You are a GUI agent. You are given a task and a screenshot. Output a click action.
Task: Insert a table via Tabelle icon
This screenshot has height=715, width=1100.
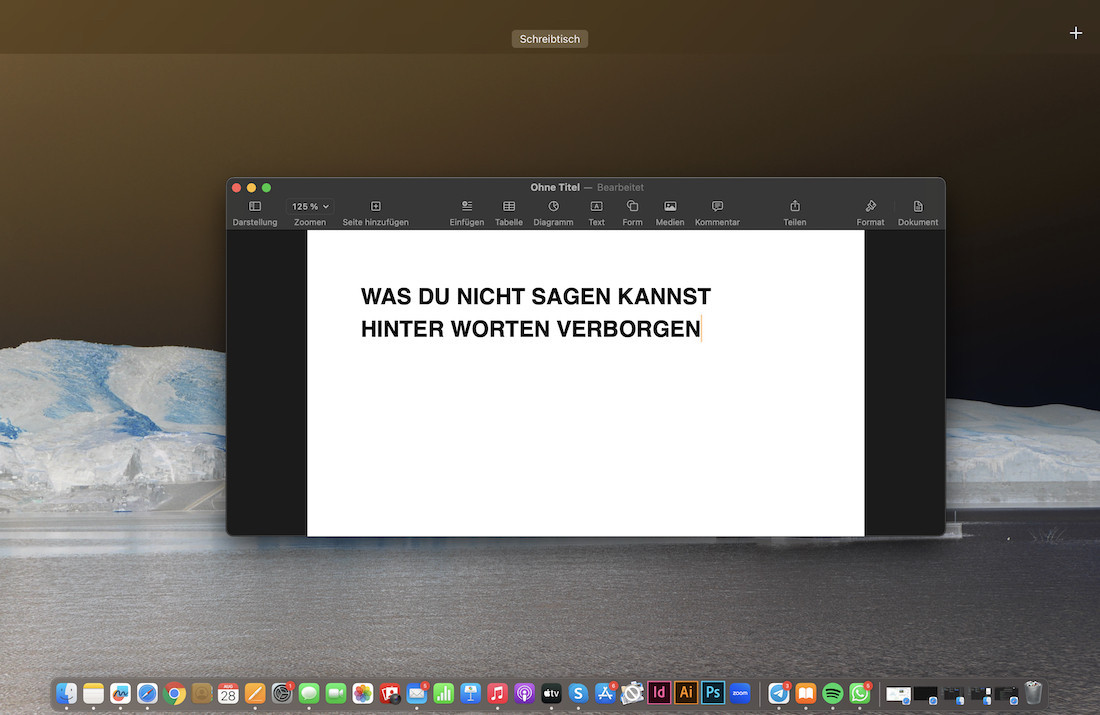tap(509, 207)
